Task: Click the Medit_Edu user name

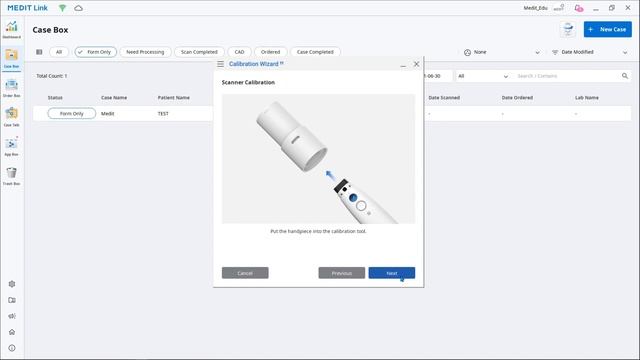Action: click(x=536, y=8)
